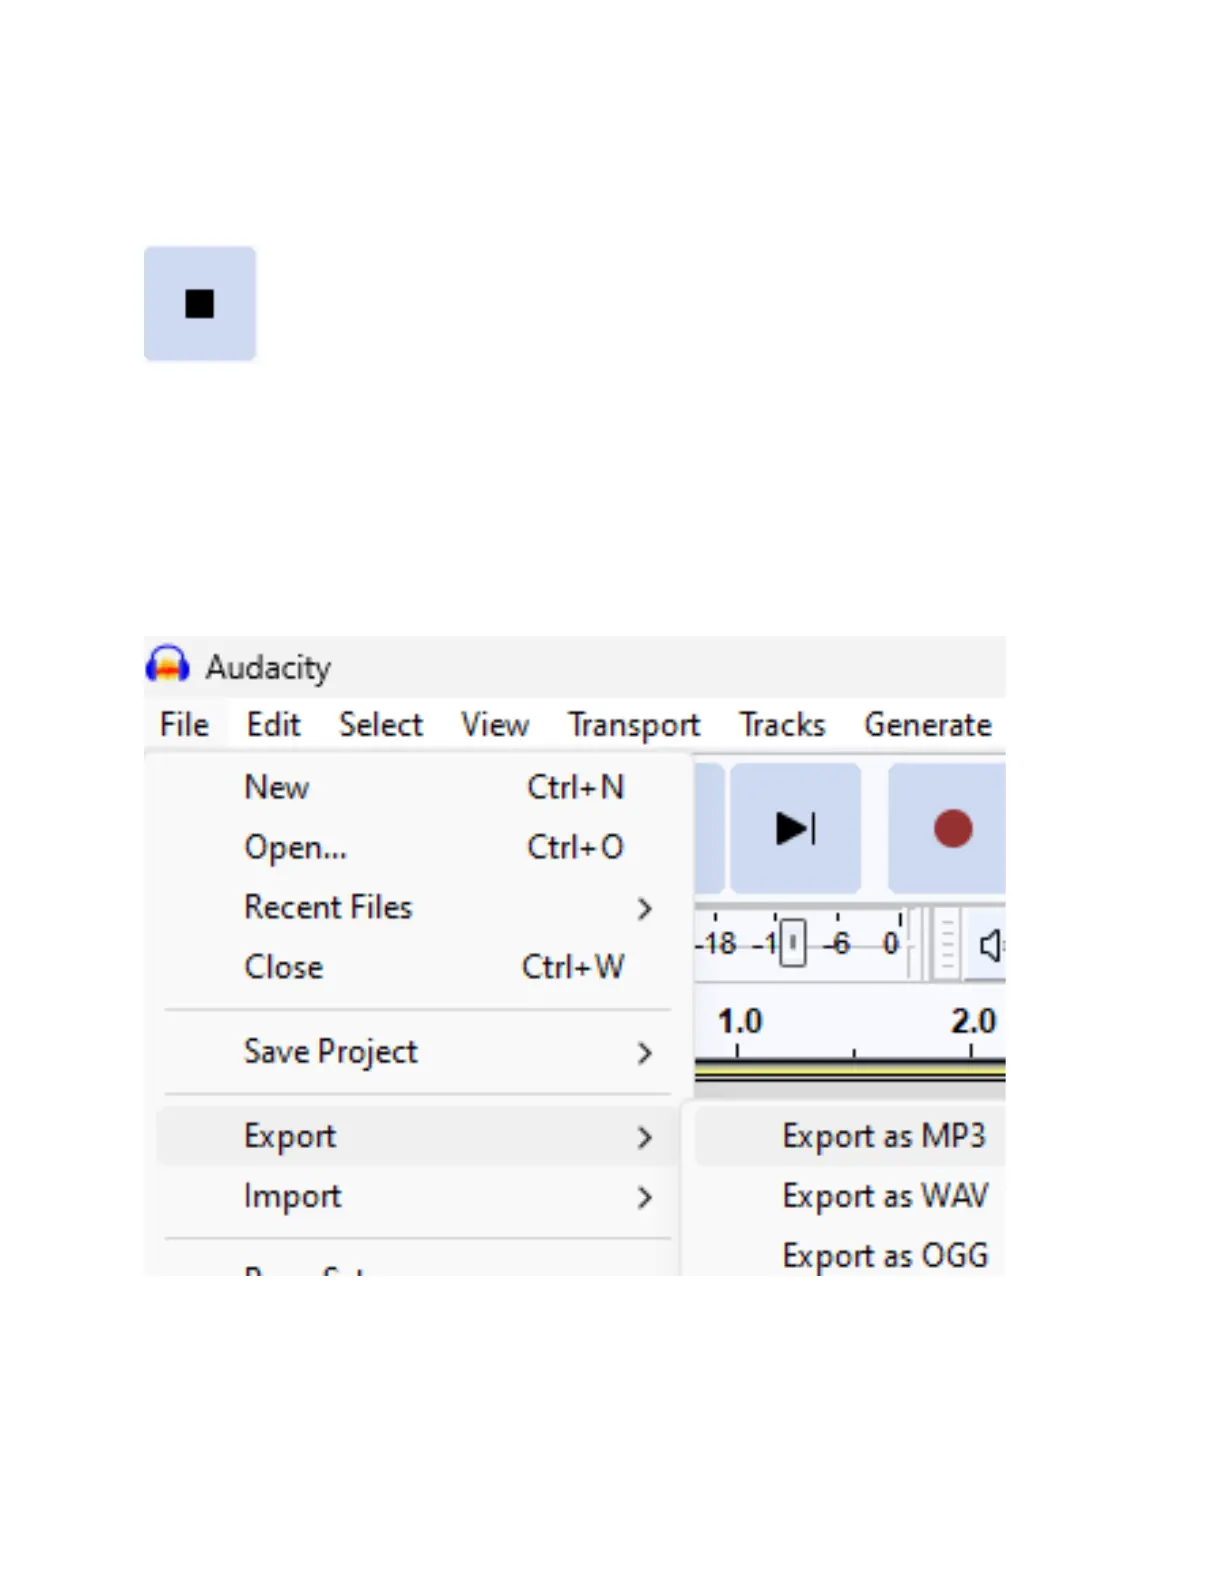This screenshot has height=1584, width=1224.
Task: Select Export as OGG
Action: tap(850, 1256)
